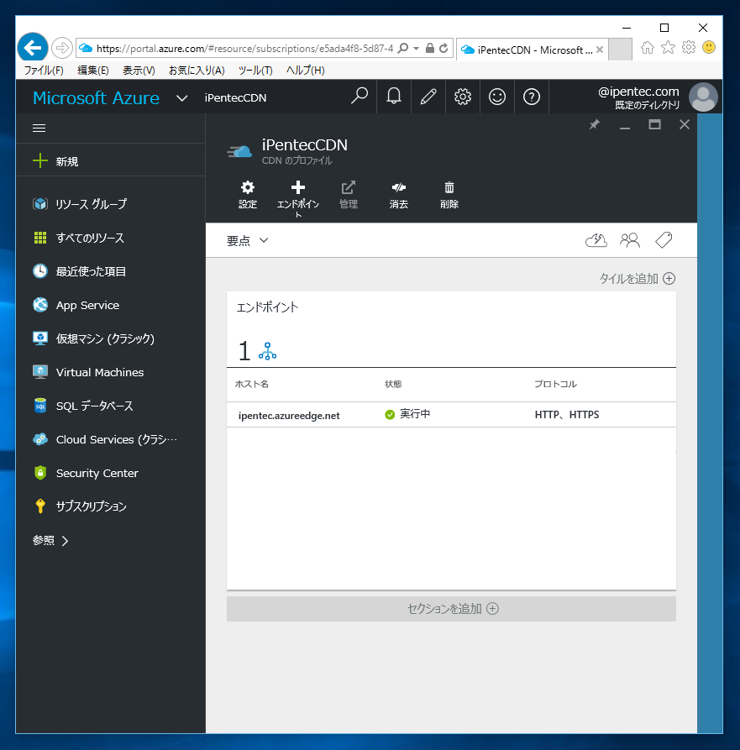740x750 pixels.
Task: Click タイルを追加 add tile
Action: coord(637,278)
